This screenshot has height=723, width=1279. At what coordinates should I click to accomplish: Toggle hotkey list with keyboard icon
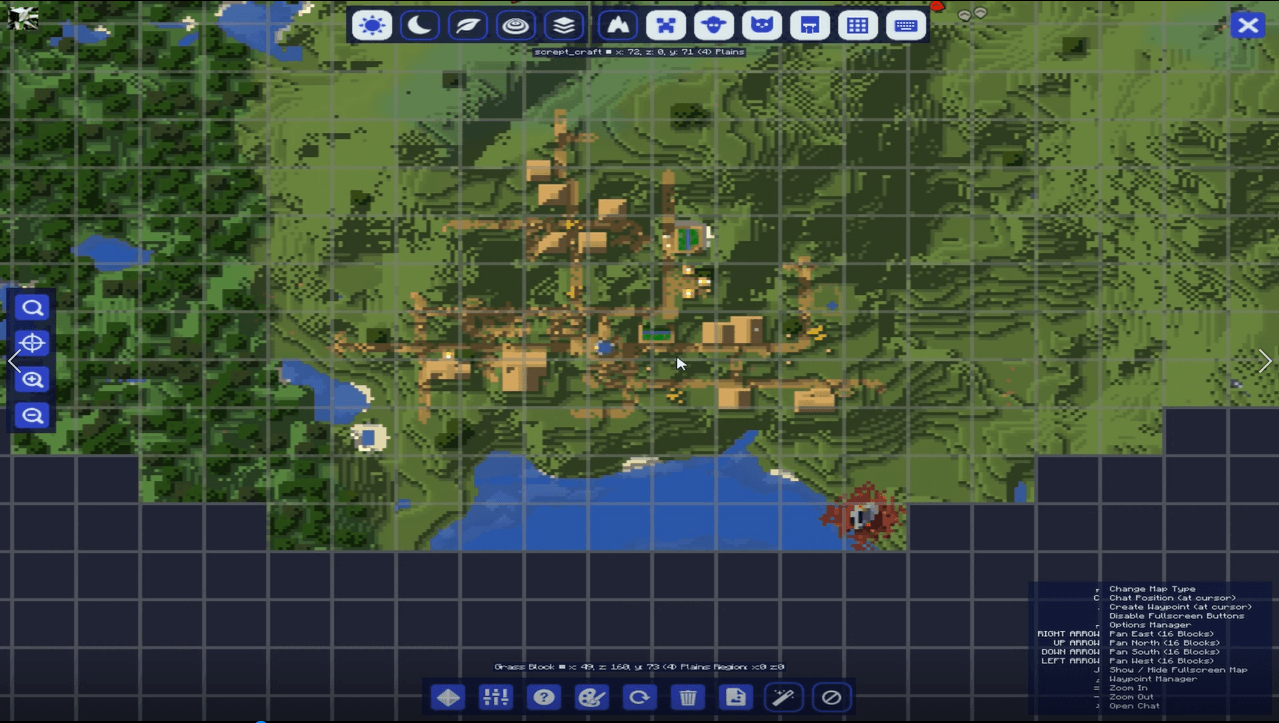click(x=905, y=24)
